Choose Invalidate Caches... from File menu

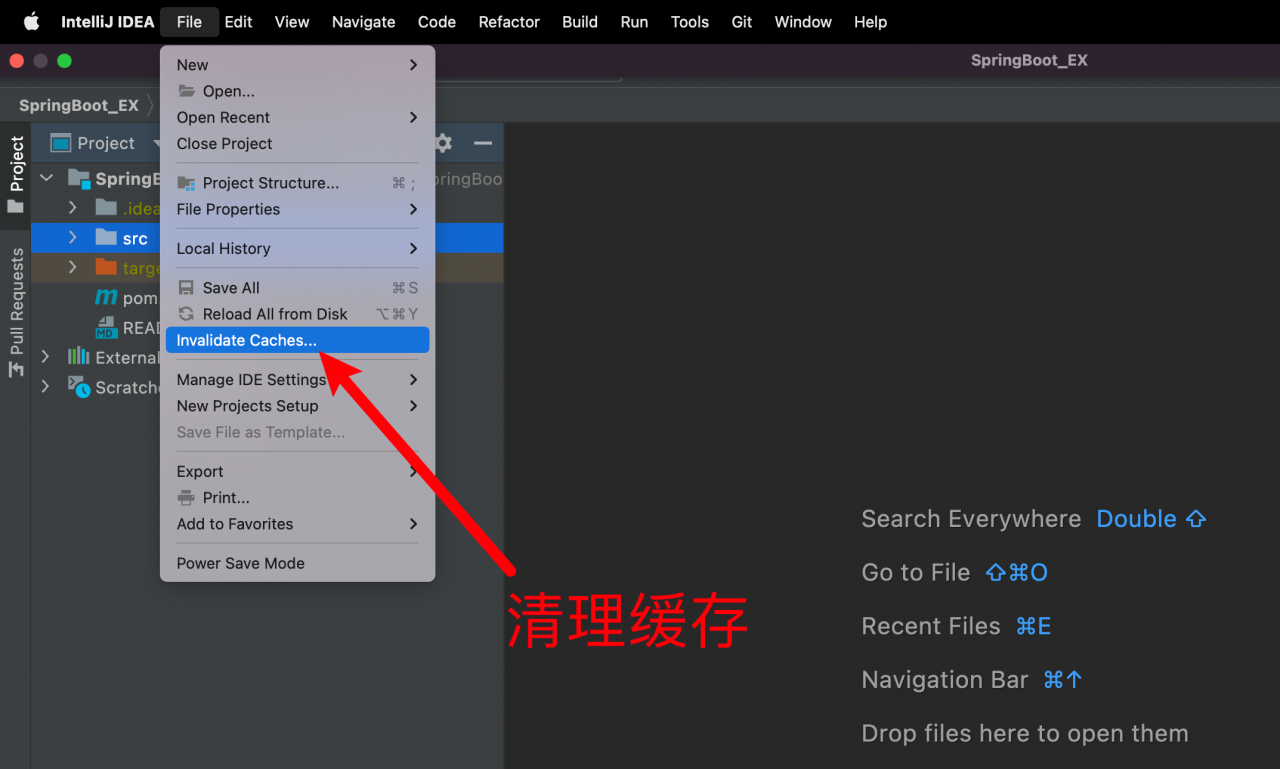click(297, 340)
